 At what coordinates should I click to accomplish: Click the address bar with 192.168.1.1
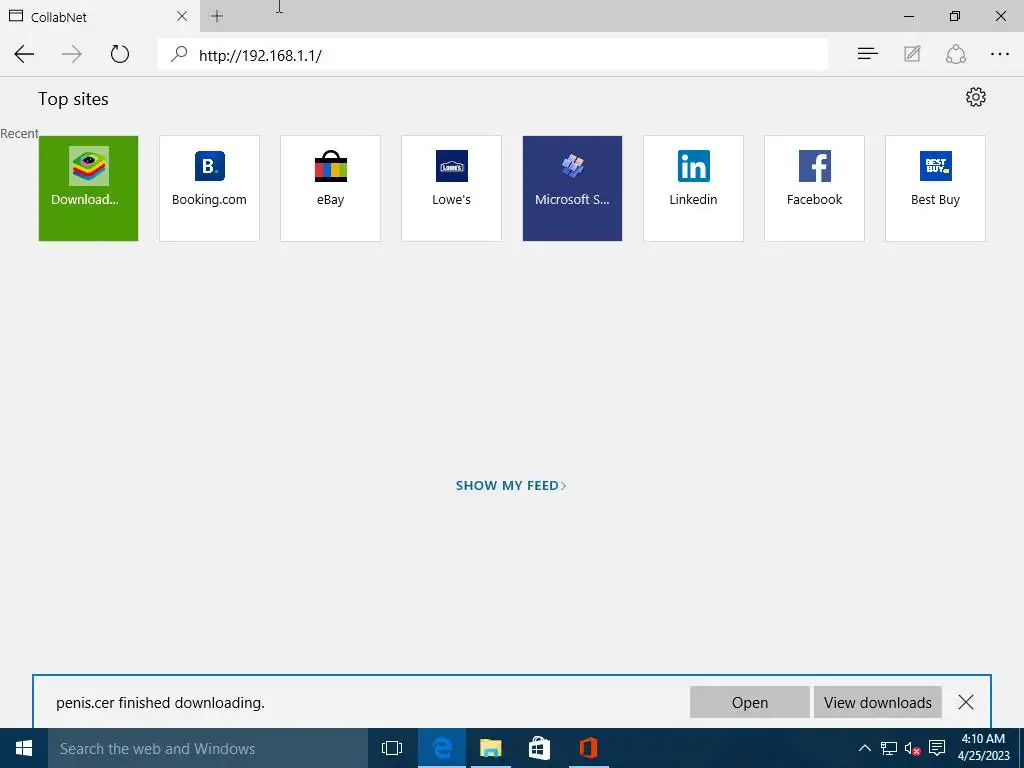(493, 54)
